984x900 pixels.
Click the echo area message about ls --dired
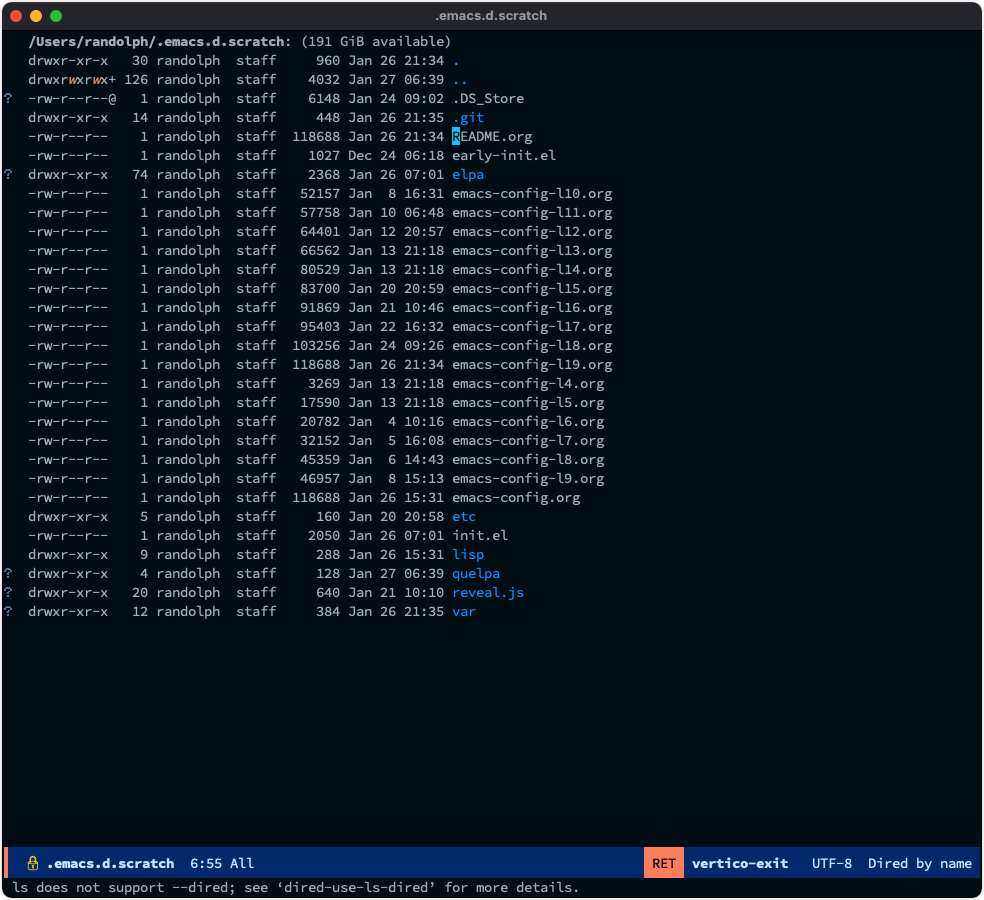point(296,887)
